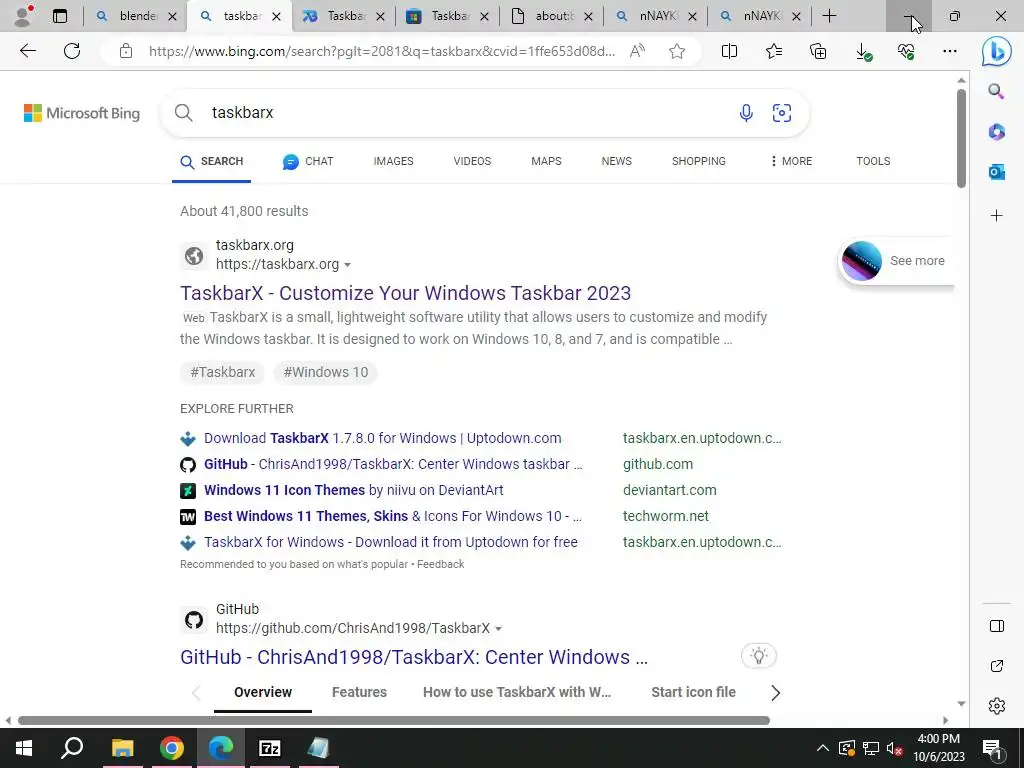Add a new sidebar app
Viewport: 1024px width, 768px height.
coord(996,216)
